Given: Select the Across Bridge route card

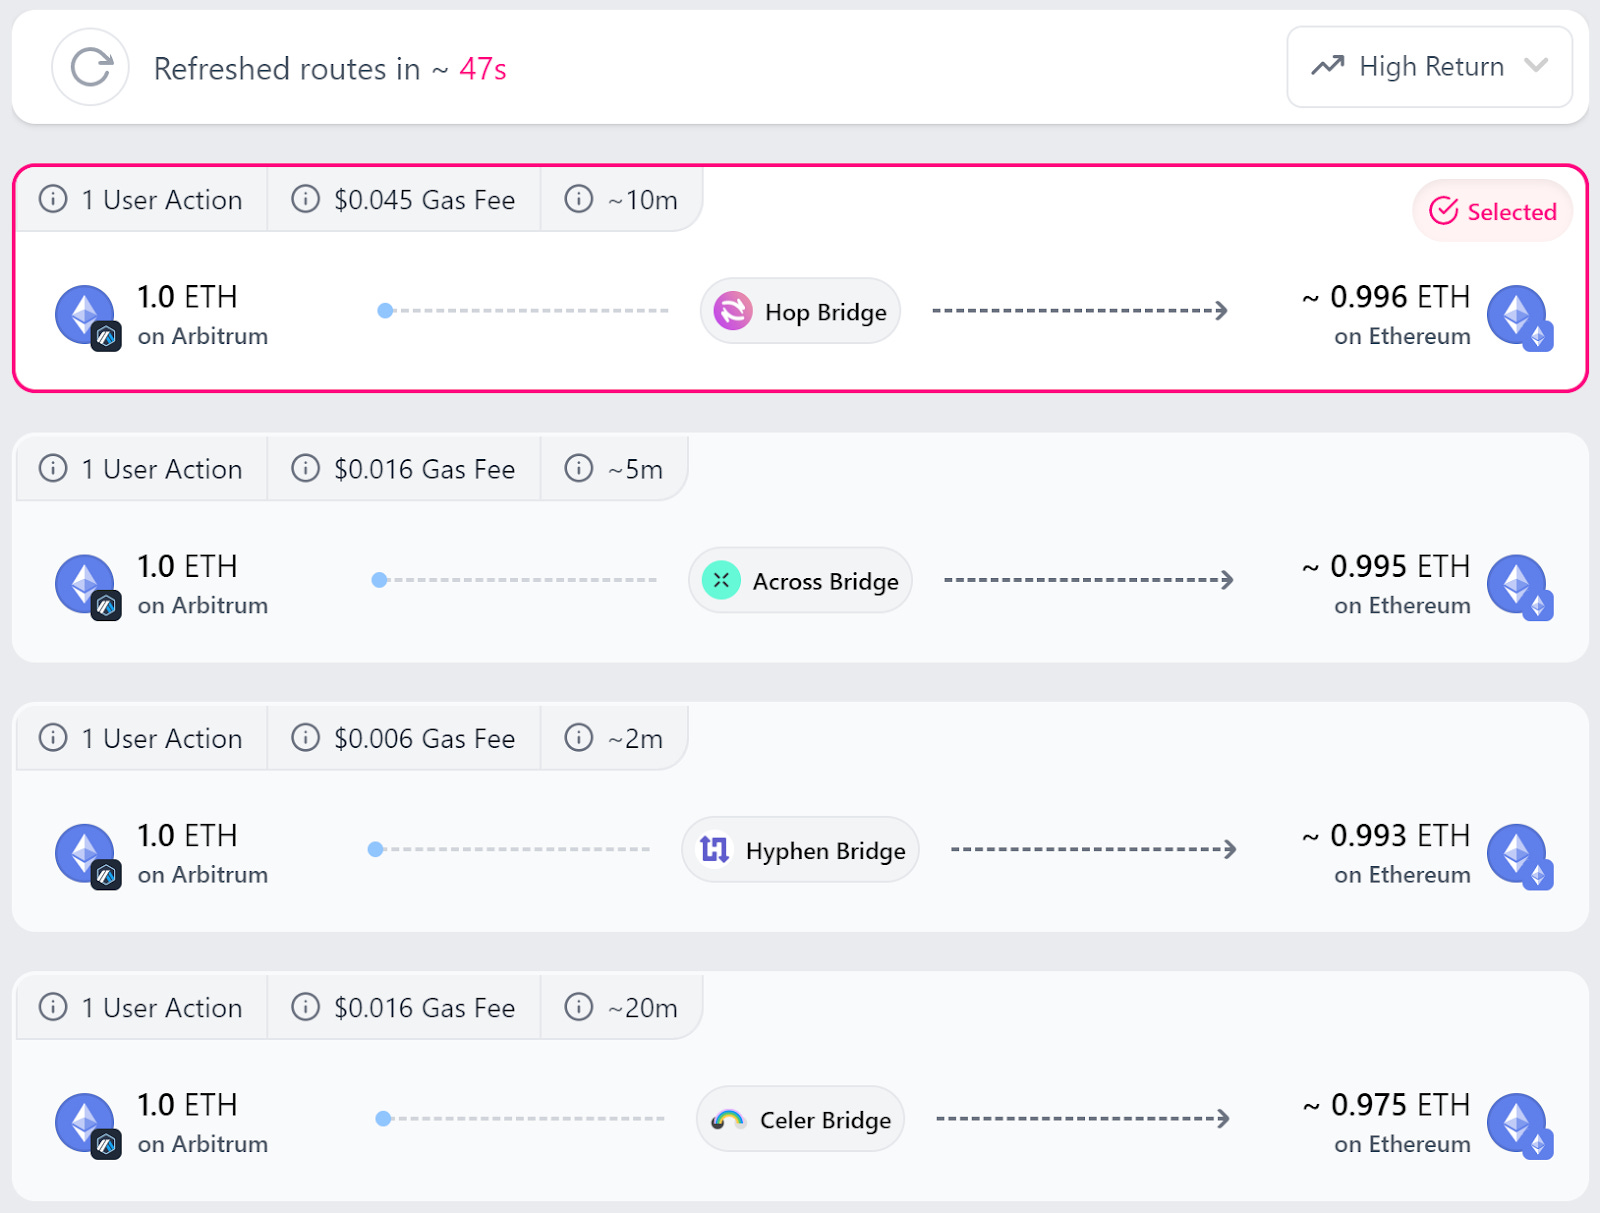Looking at the screenshot, I should [800, 547].
